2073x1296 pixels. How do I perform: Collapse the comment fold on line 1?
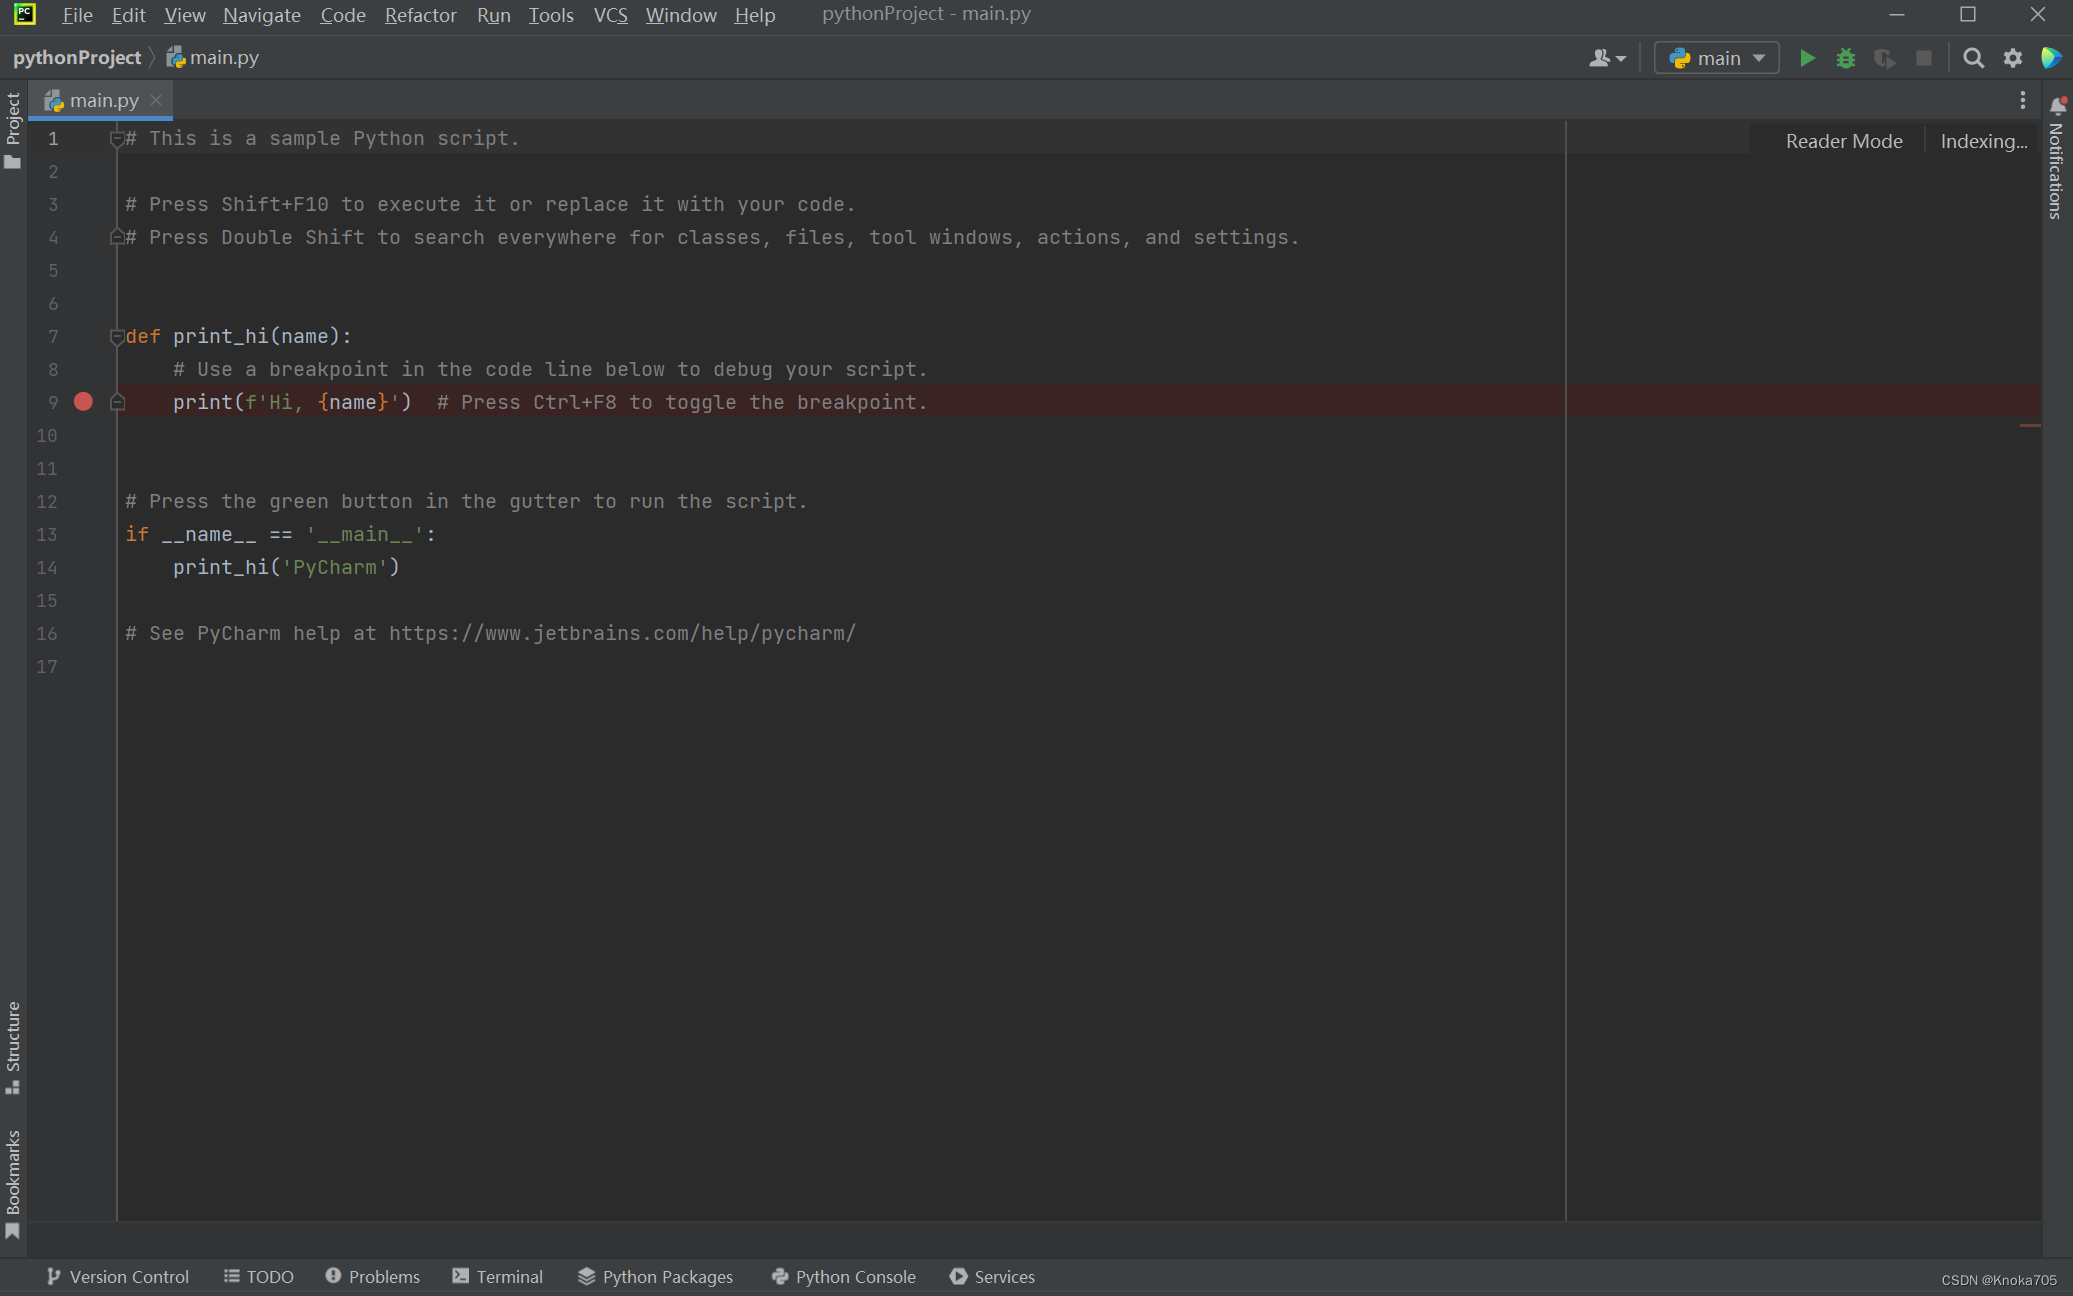point(117,138)
